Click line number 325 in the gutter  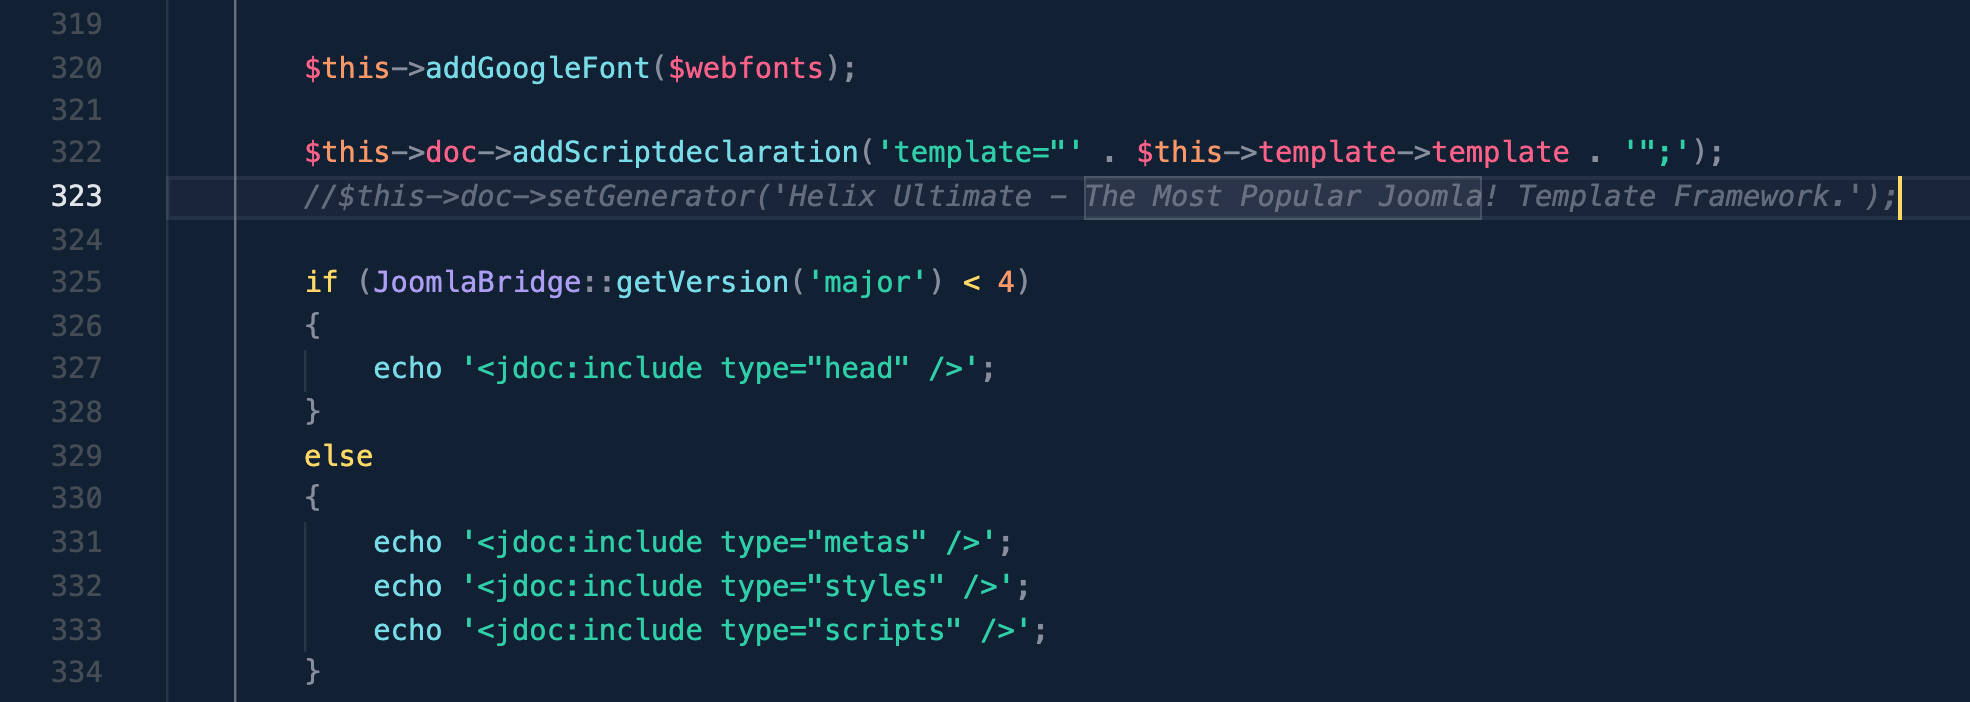coord(76,282)
